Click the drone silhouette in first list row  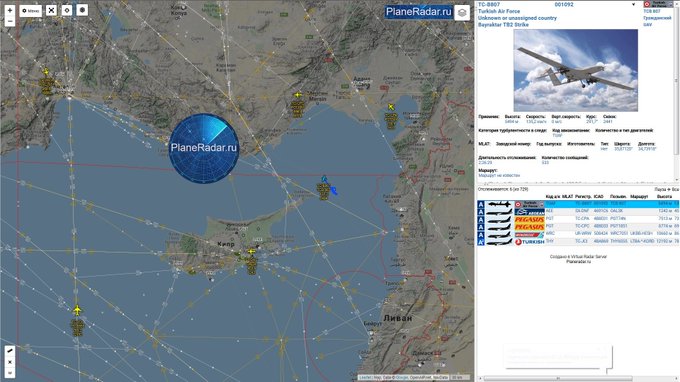click(x=499, y=204)
